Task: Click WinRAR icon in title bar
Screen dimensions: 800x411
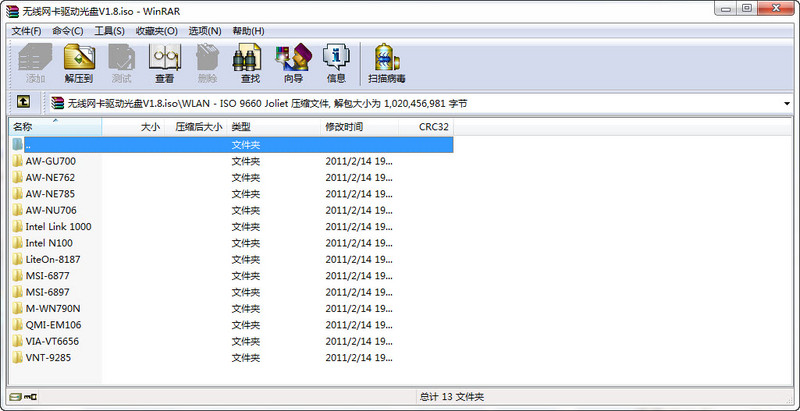Action: (x=12, y=11)
